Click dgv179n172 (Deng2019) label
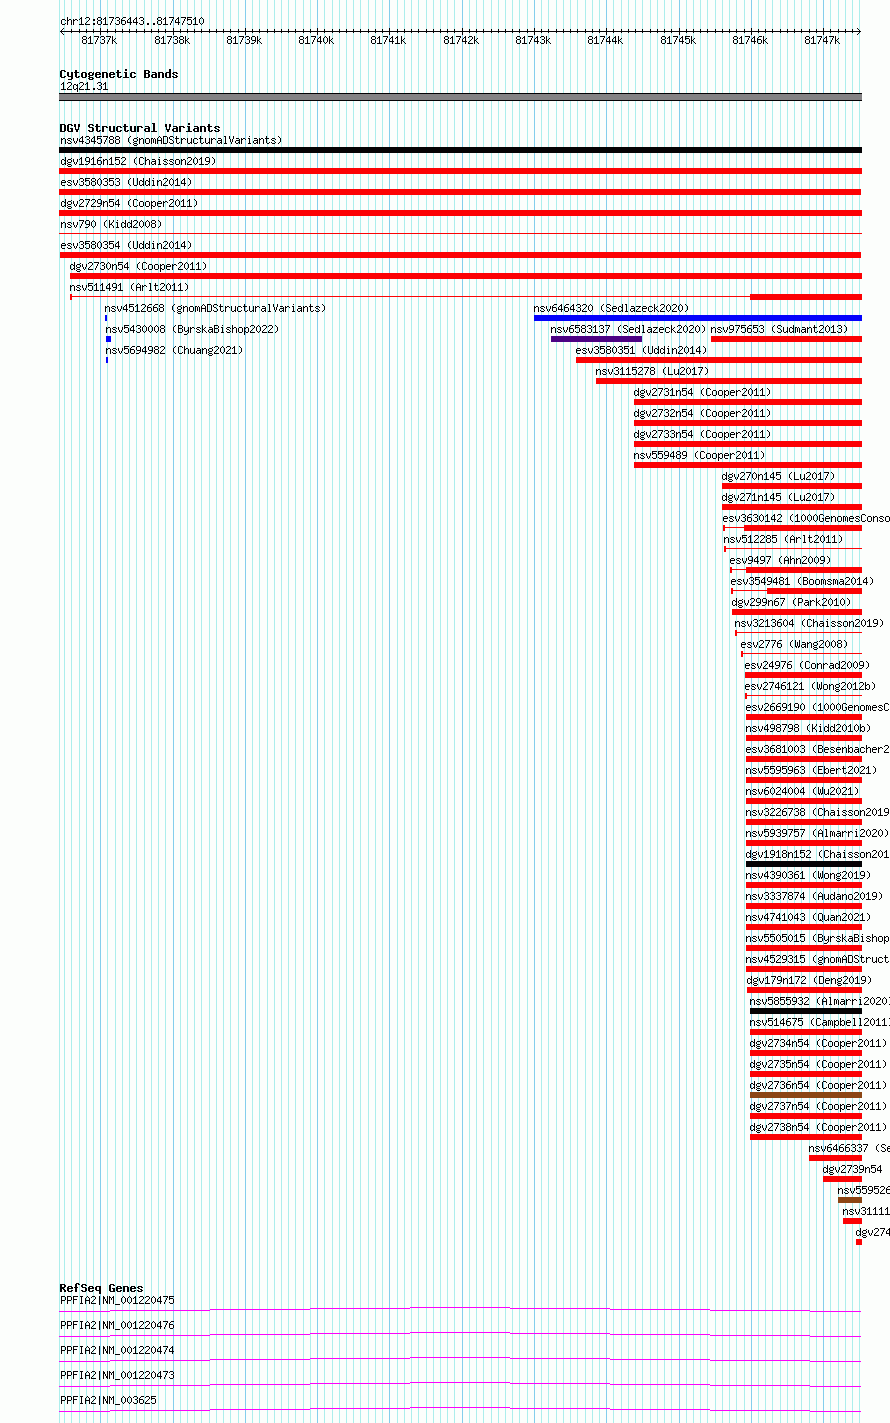Image resolution: width=890 pixels, height=1423 pixels. click(808, 980)
